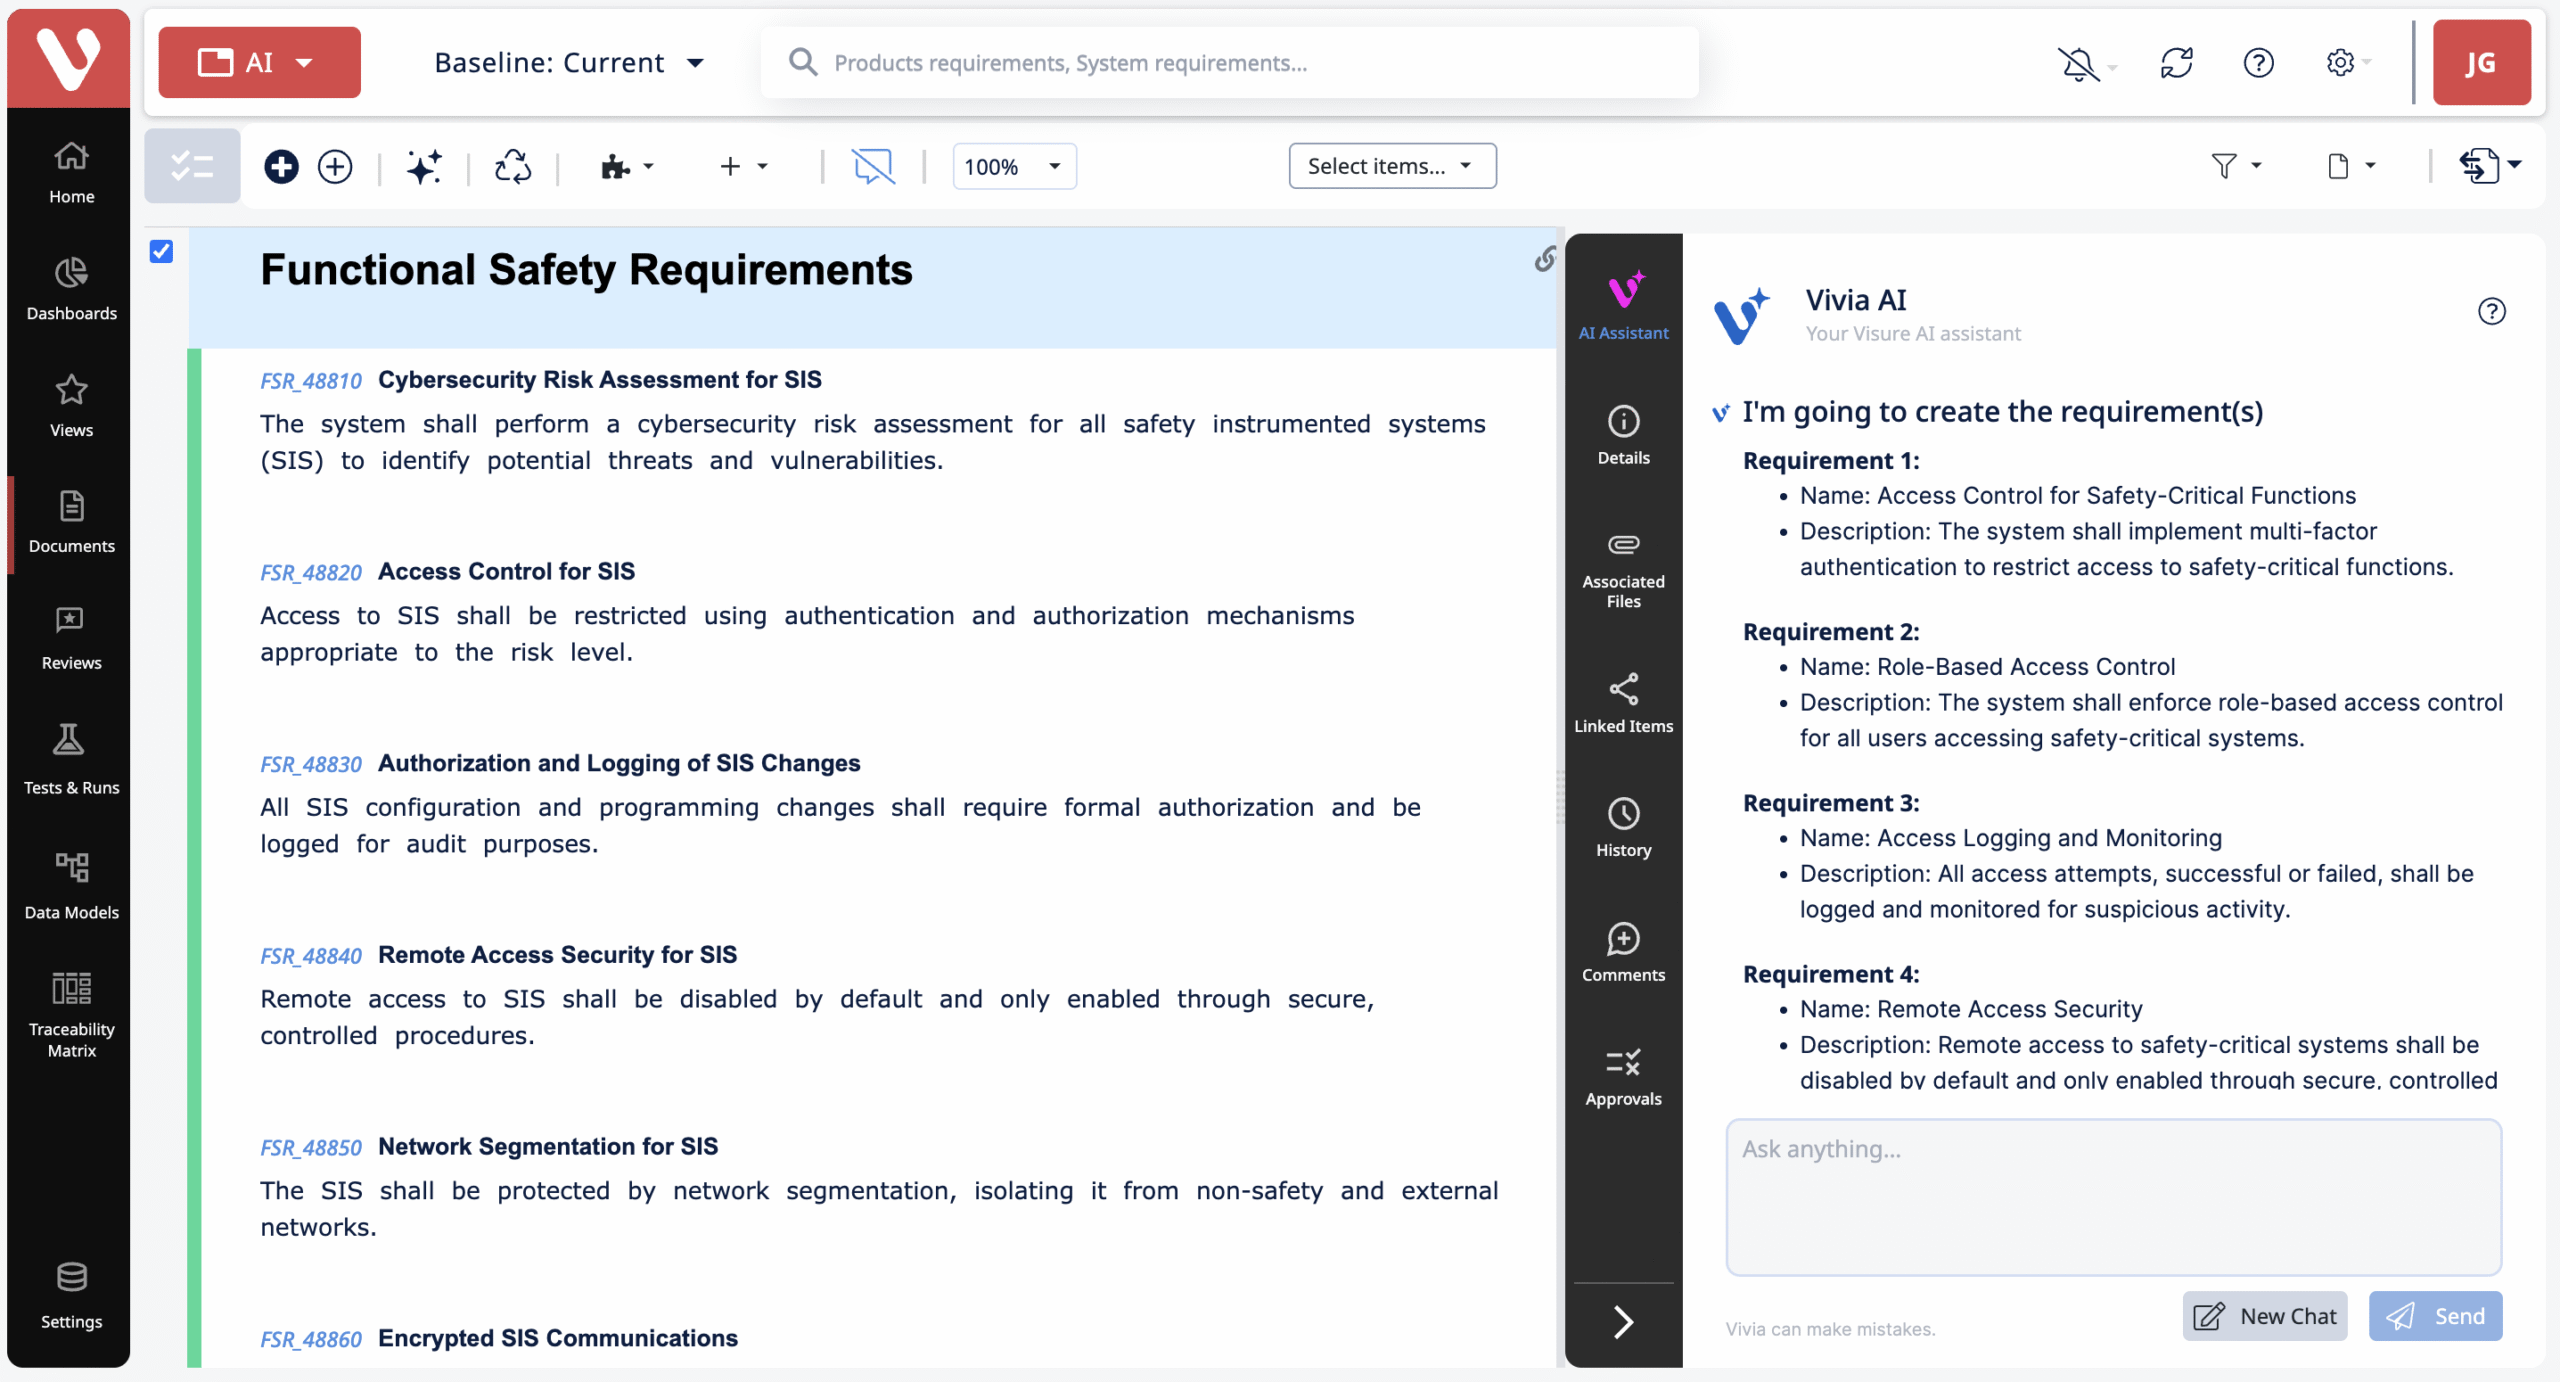The image size is (2560, 1382).
Task: Click the link icon beside document title
Action: (1545, 260)
